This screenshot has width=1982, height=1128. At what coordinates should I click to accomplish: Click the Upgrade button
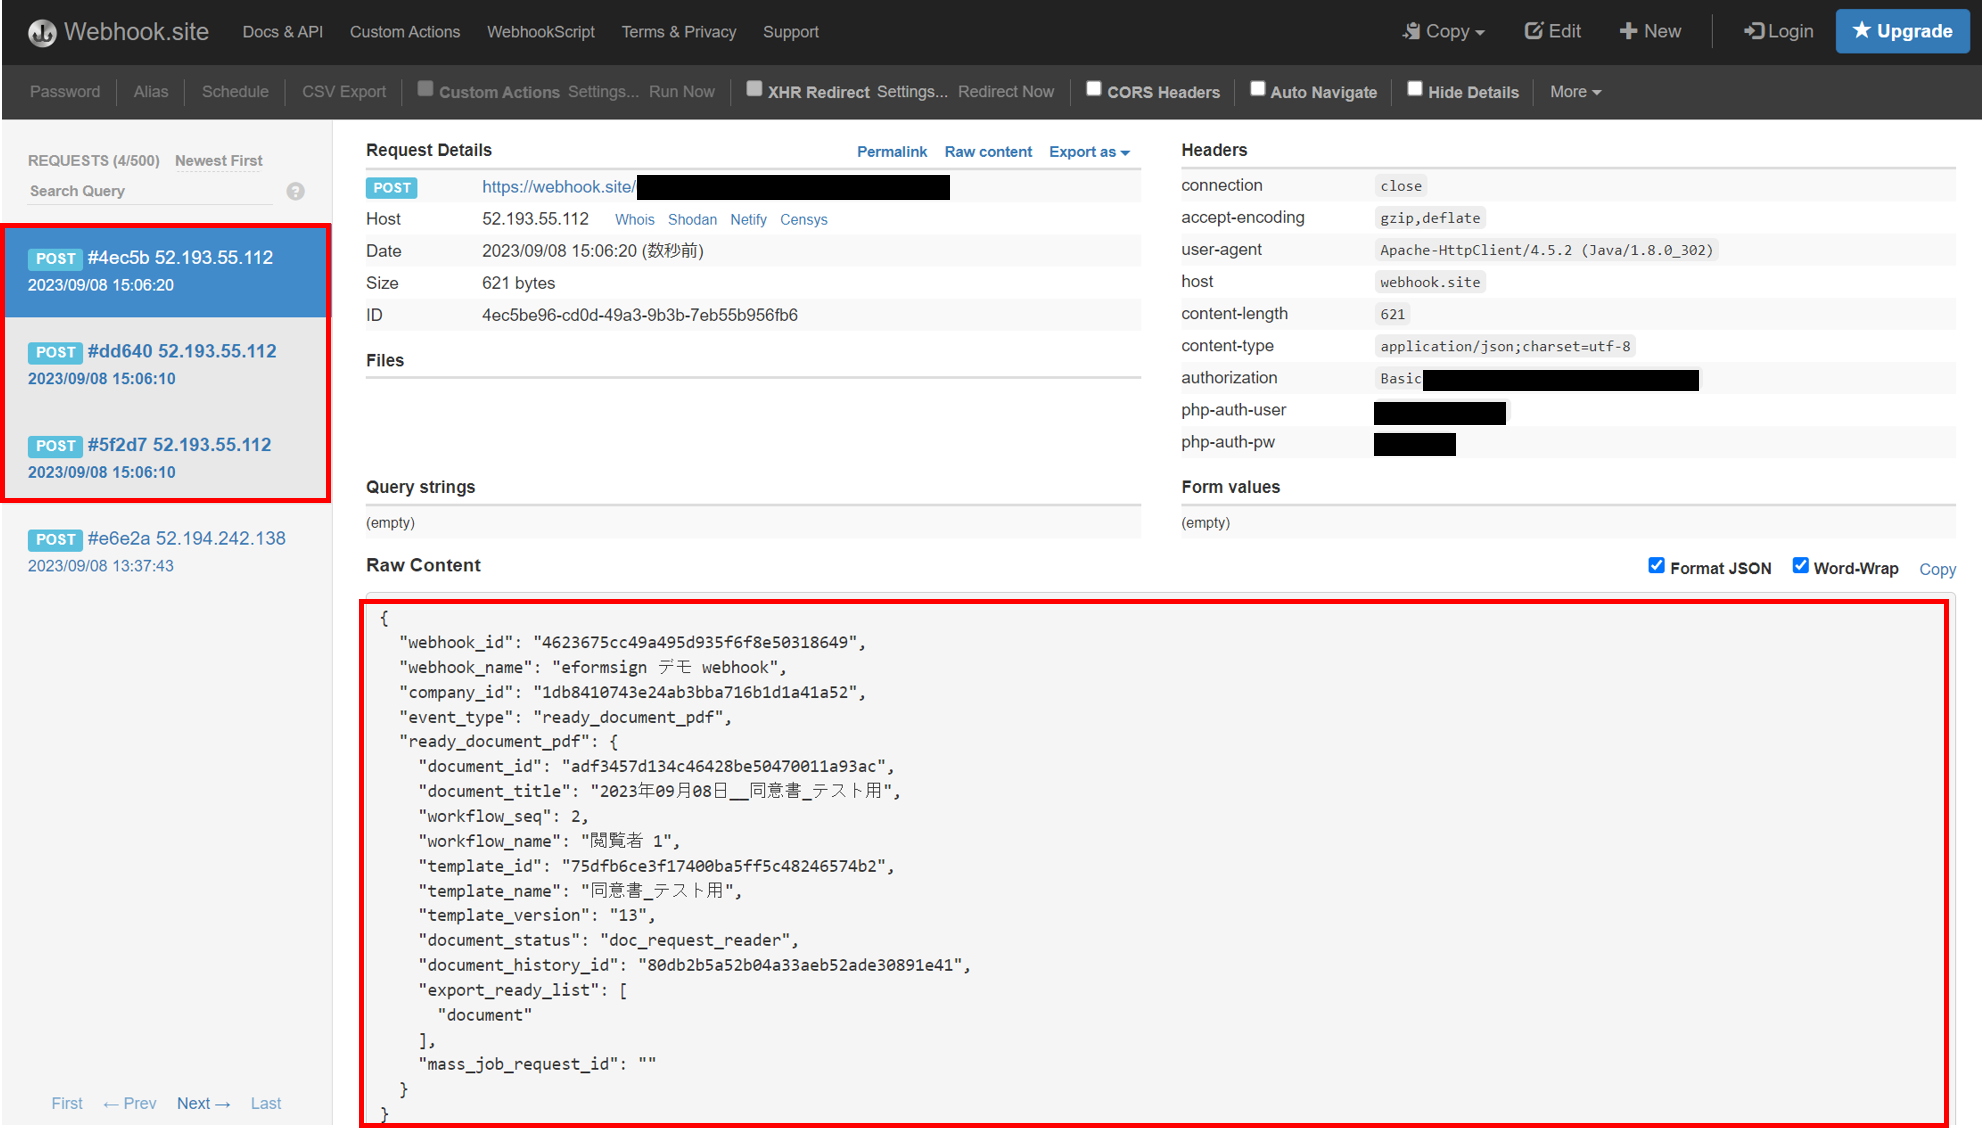[x=1902, y=31]
